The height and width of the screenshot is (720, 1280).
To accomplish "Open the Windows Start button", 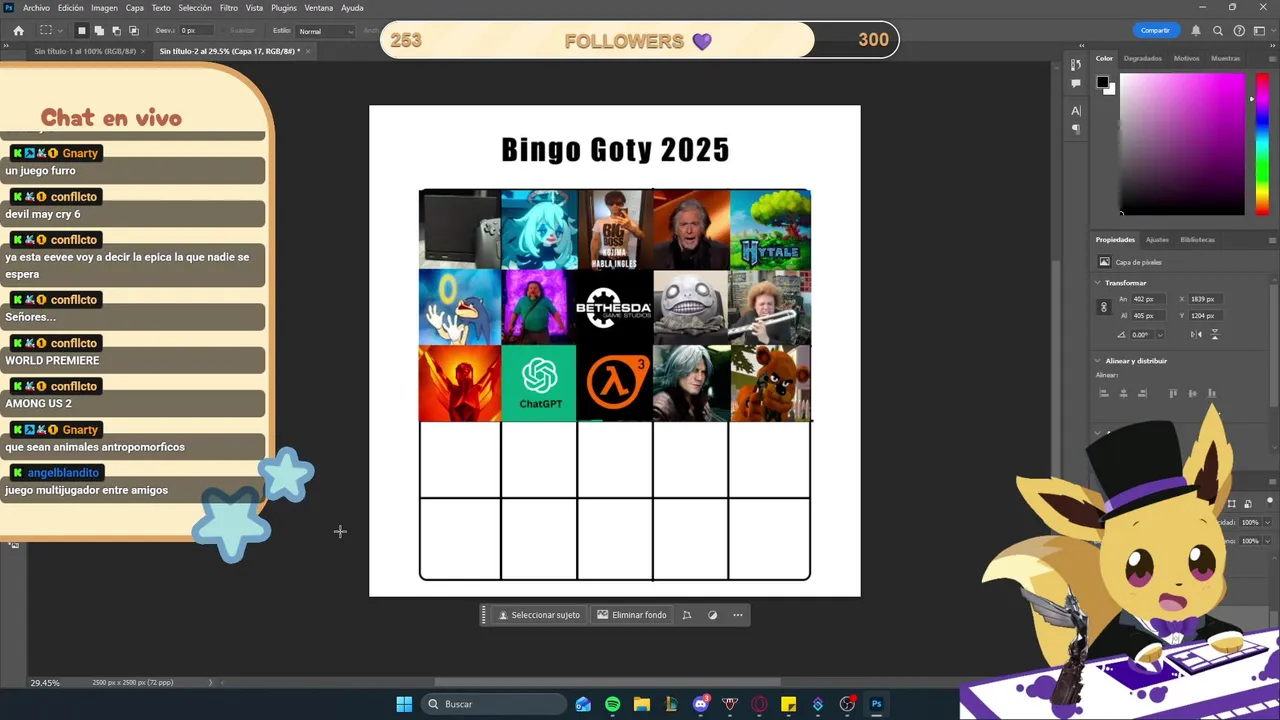I will [x=404, y=704].
